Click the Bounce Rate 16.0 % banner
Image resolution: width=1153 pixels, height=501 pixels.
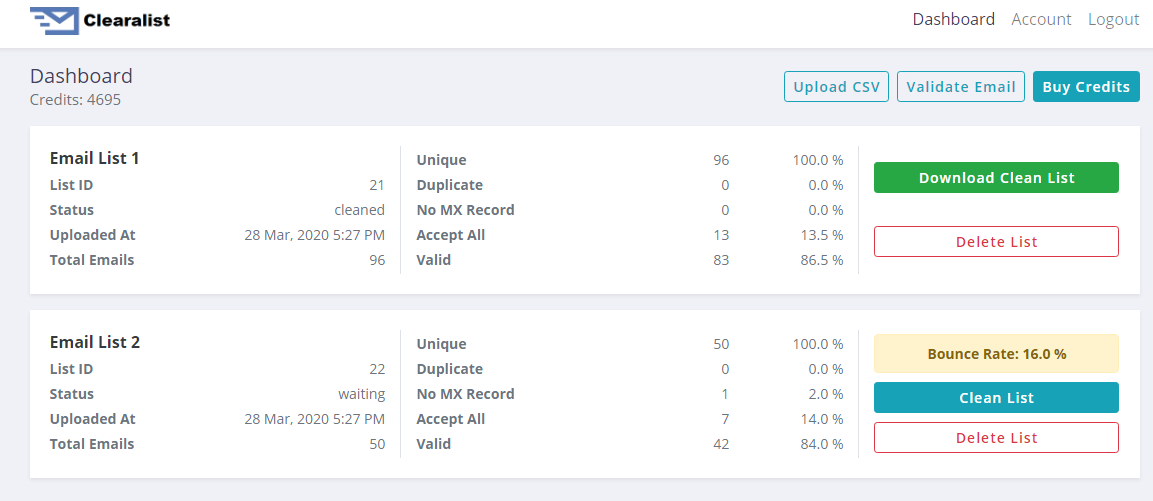click(x=996, y=354)
